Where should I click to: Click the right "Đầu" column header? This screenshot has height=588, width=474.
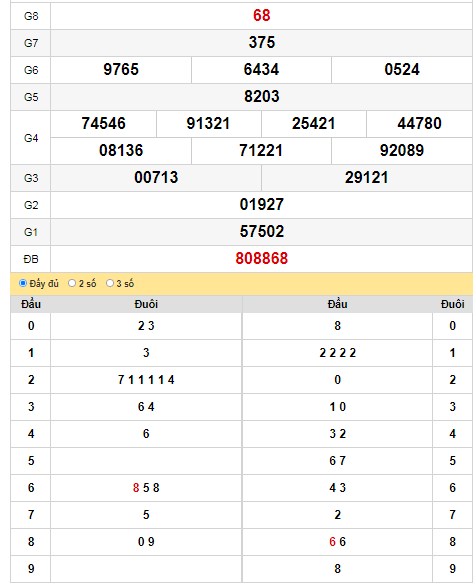tap(337, 304)
